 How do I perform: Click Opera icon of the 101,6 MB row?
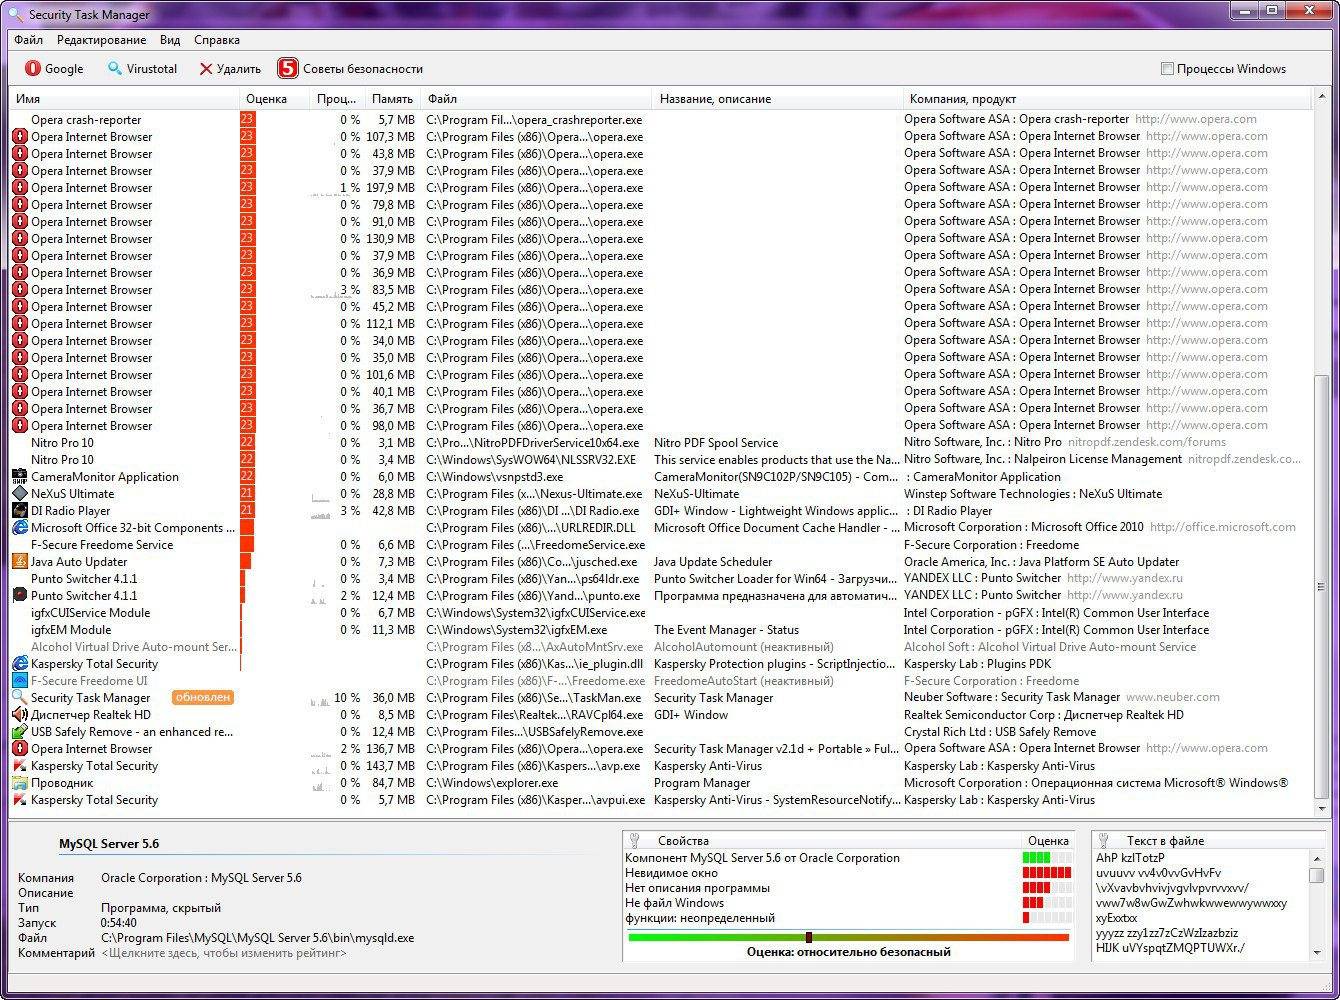pyautogui.click(x=19, y=375)
